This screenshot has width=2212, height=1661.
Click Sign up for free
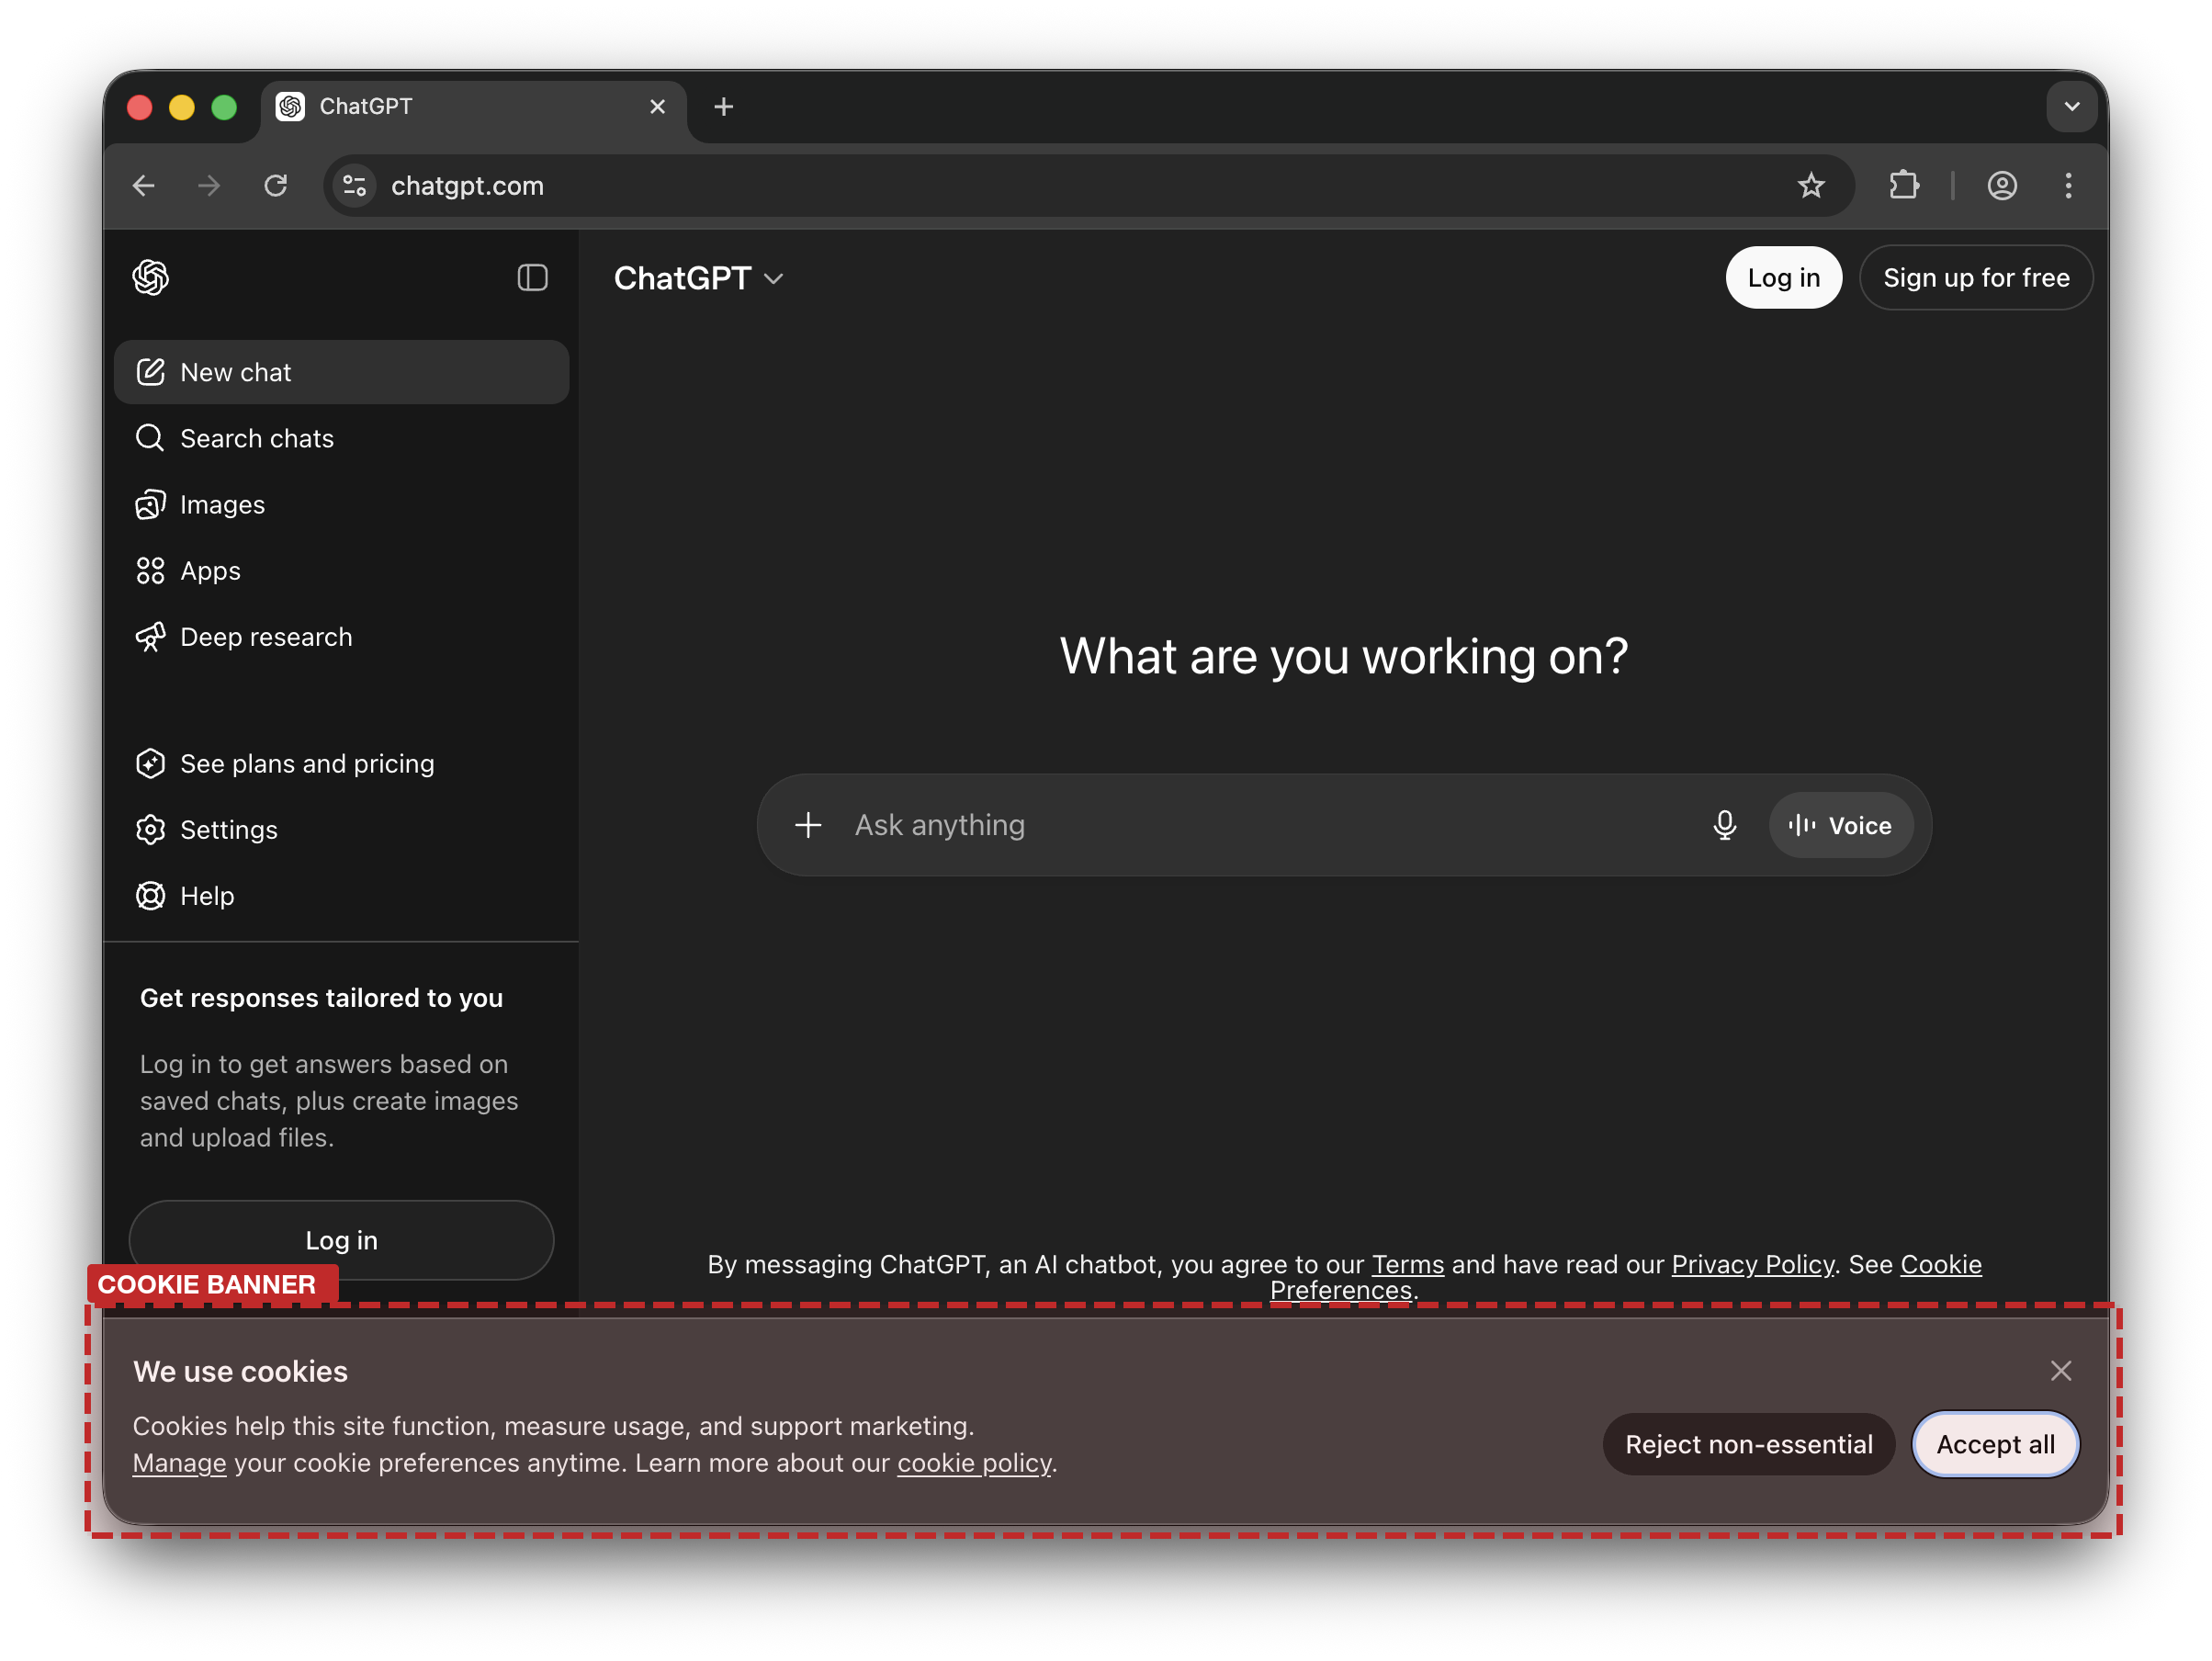coord(1976,278)
